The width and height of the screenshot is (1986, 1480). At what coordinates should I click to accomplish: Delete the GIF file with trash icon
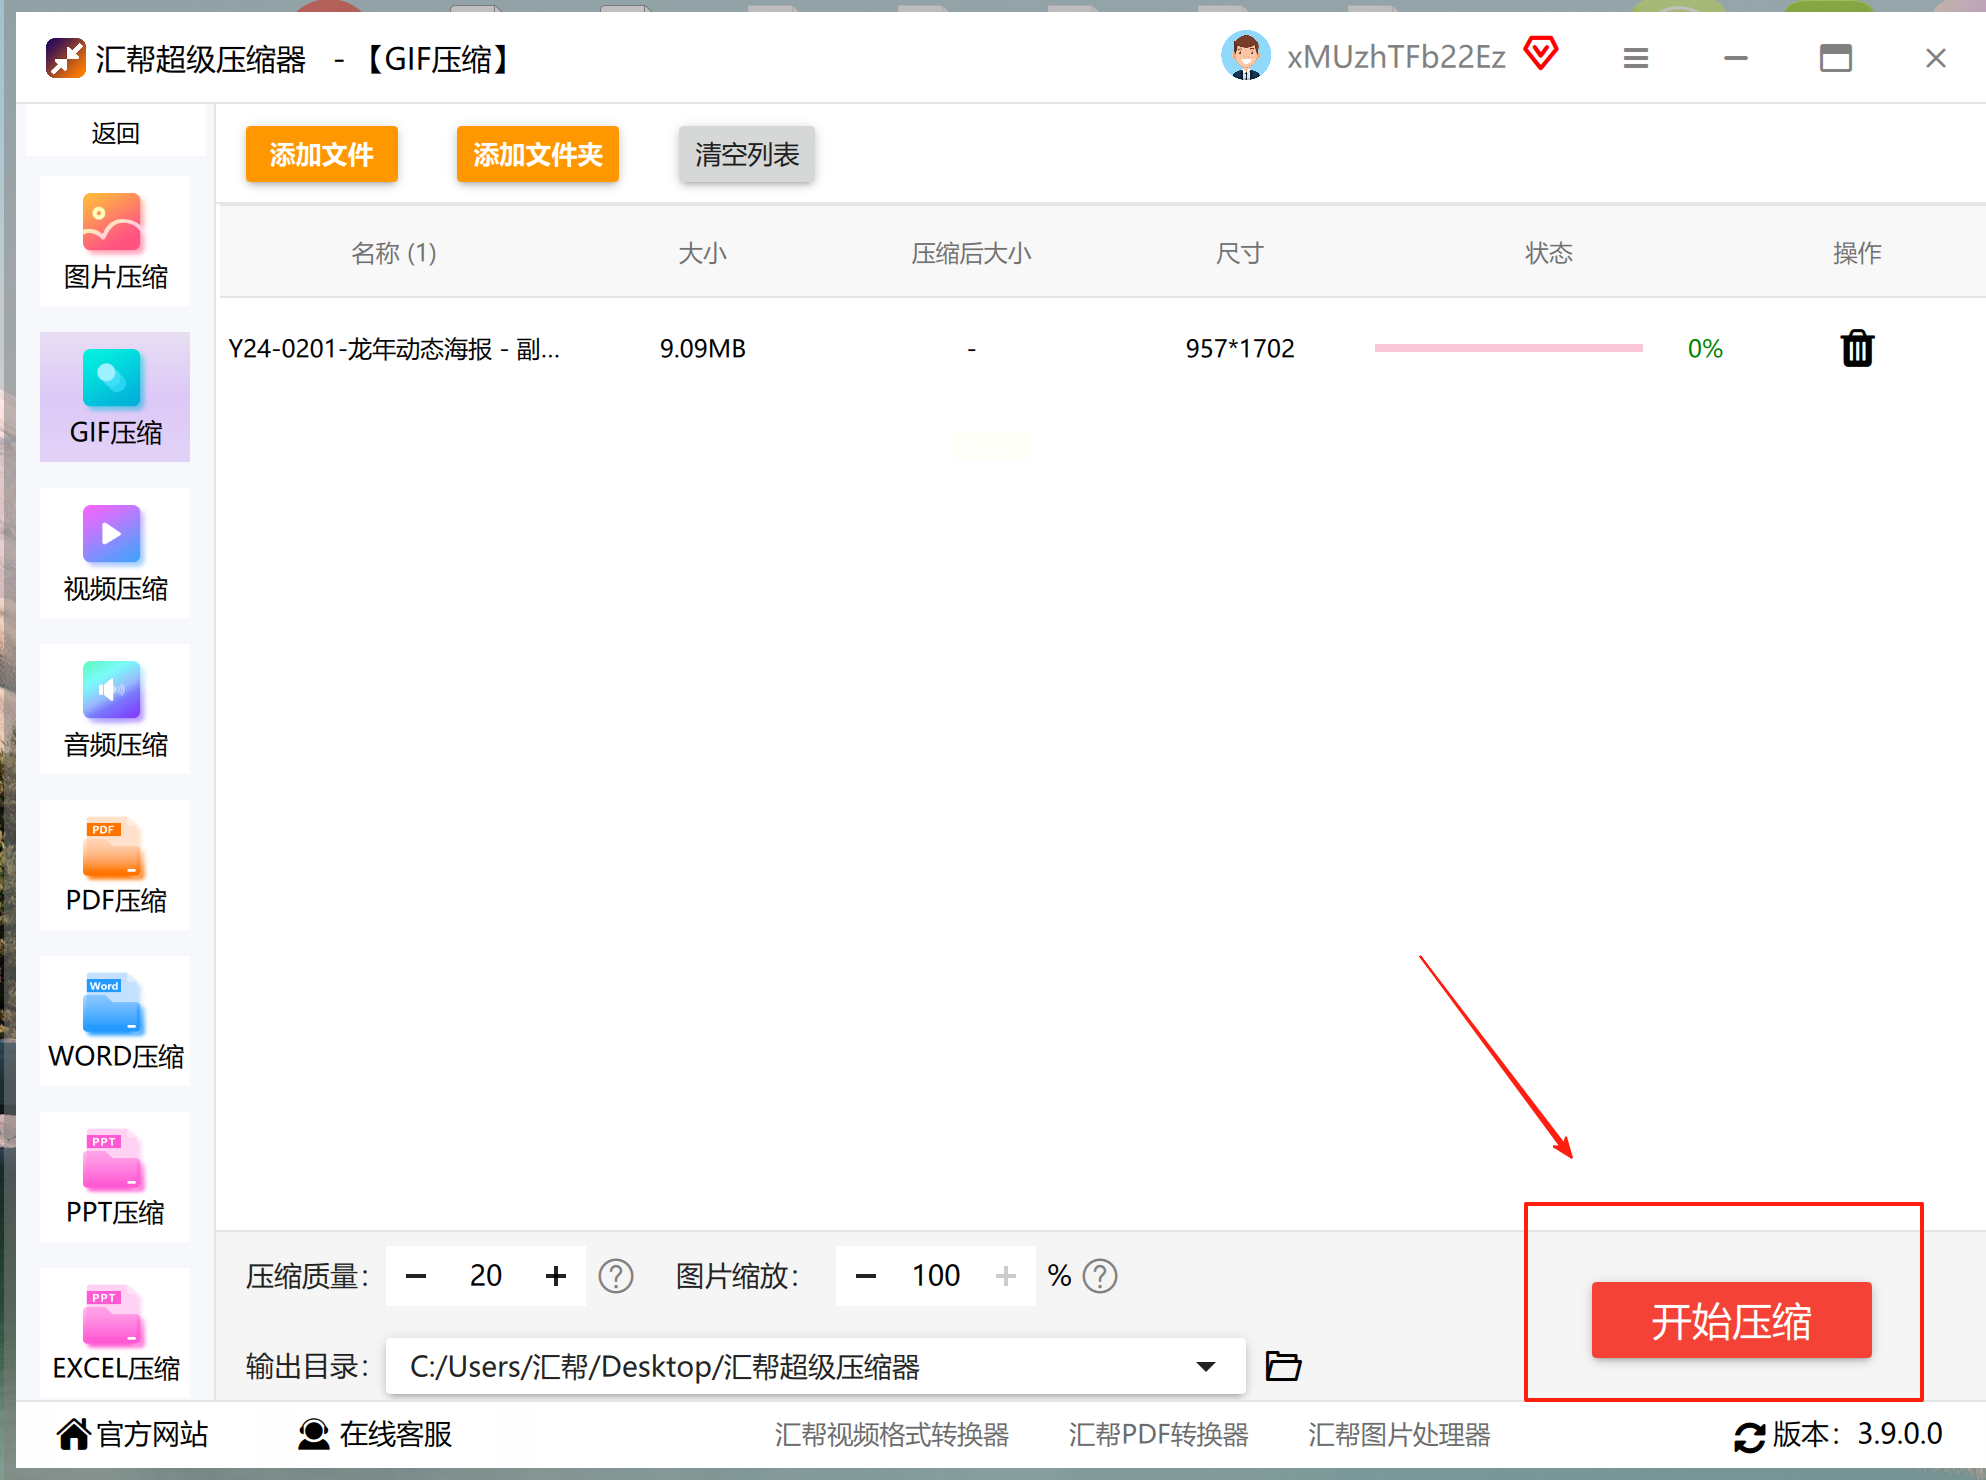(x=1857, y=349)
